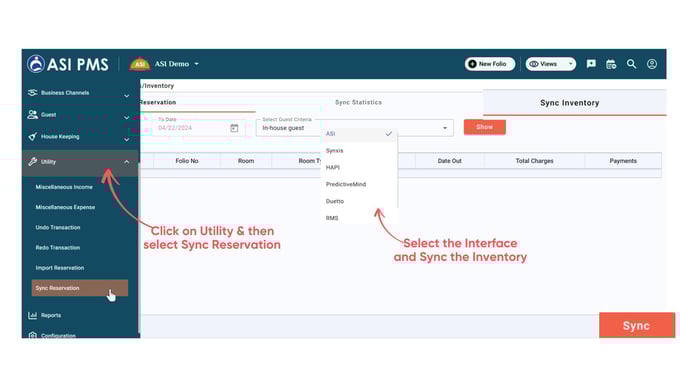Click the Date Out column header

449,161
